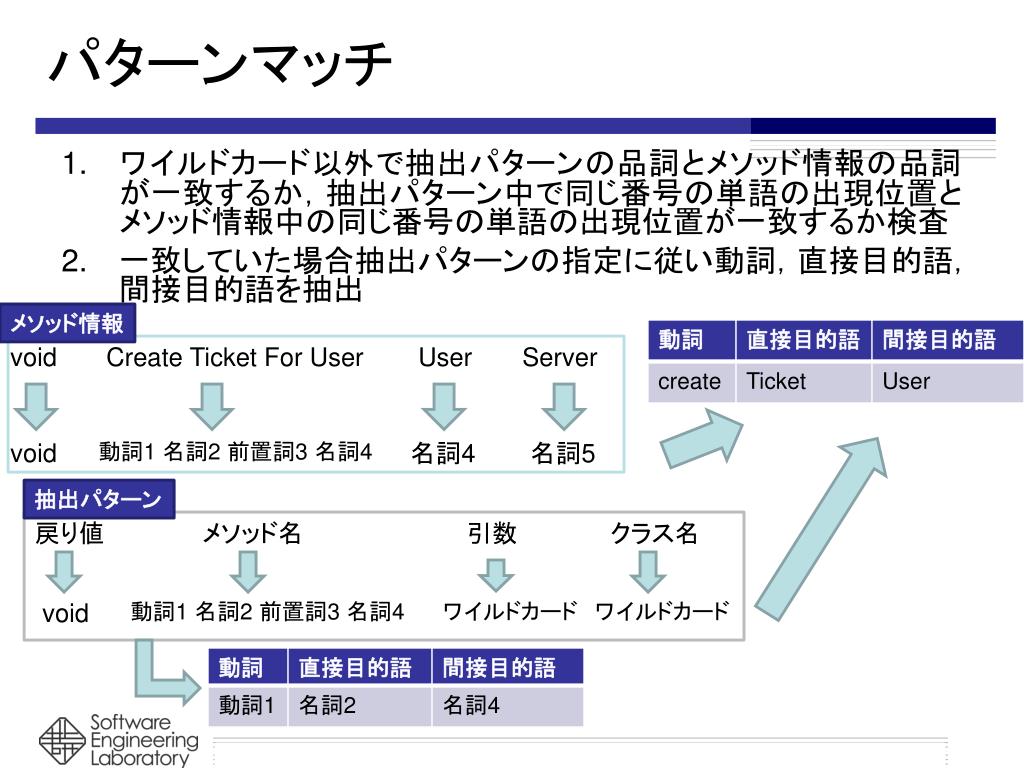Click the slide title パターンマッチ
This screenshot has height=768, width=1024.
coord(220,63)
